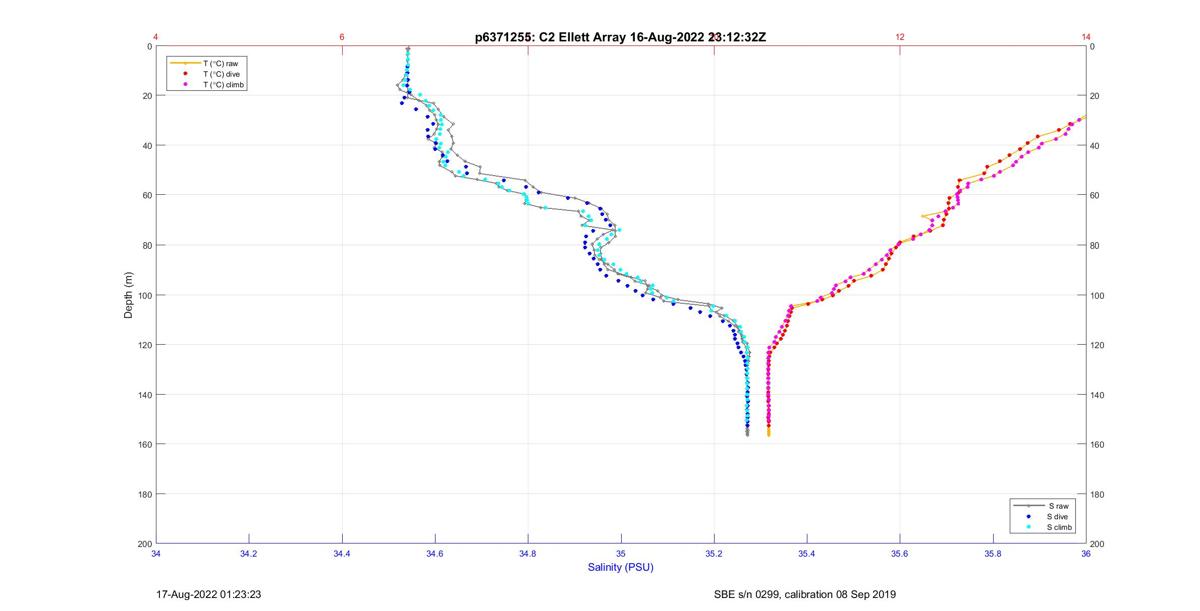1200x611 pixels.
Task: Click the 34.8 salinity tick label
Action: (527, 553)
